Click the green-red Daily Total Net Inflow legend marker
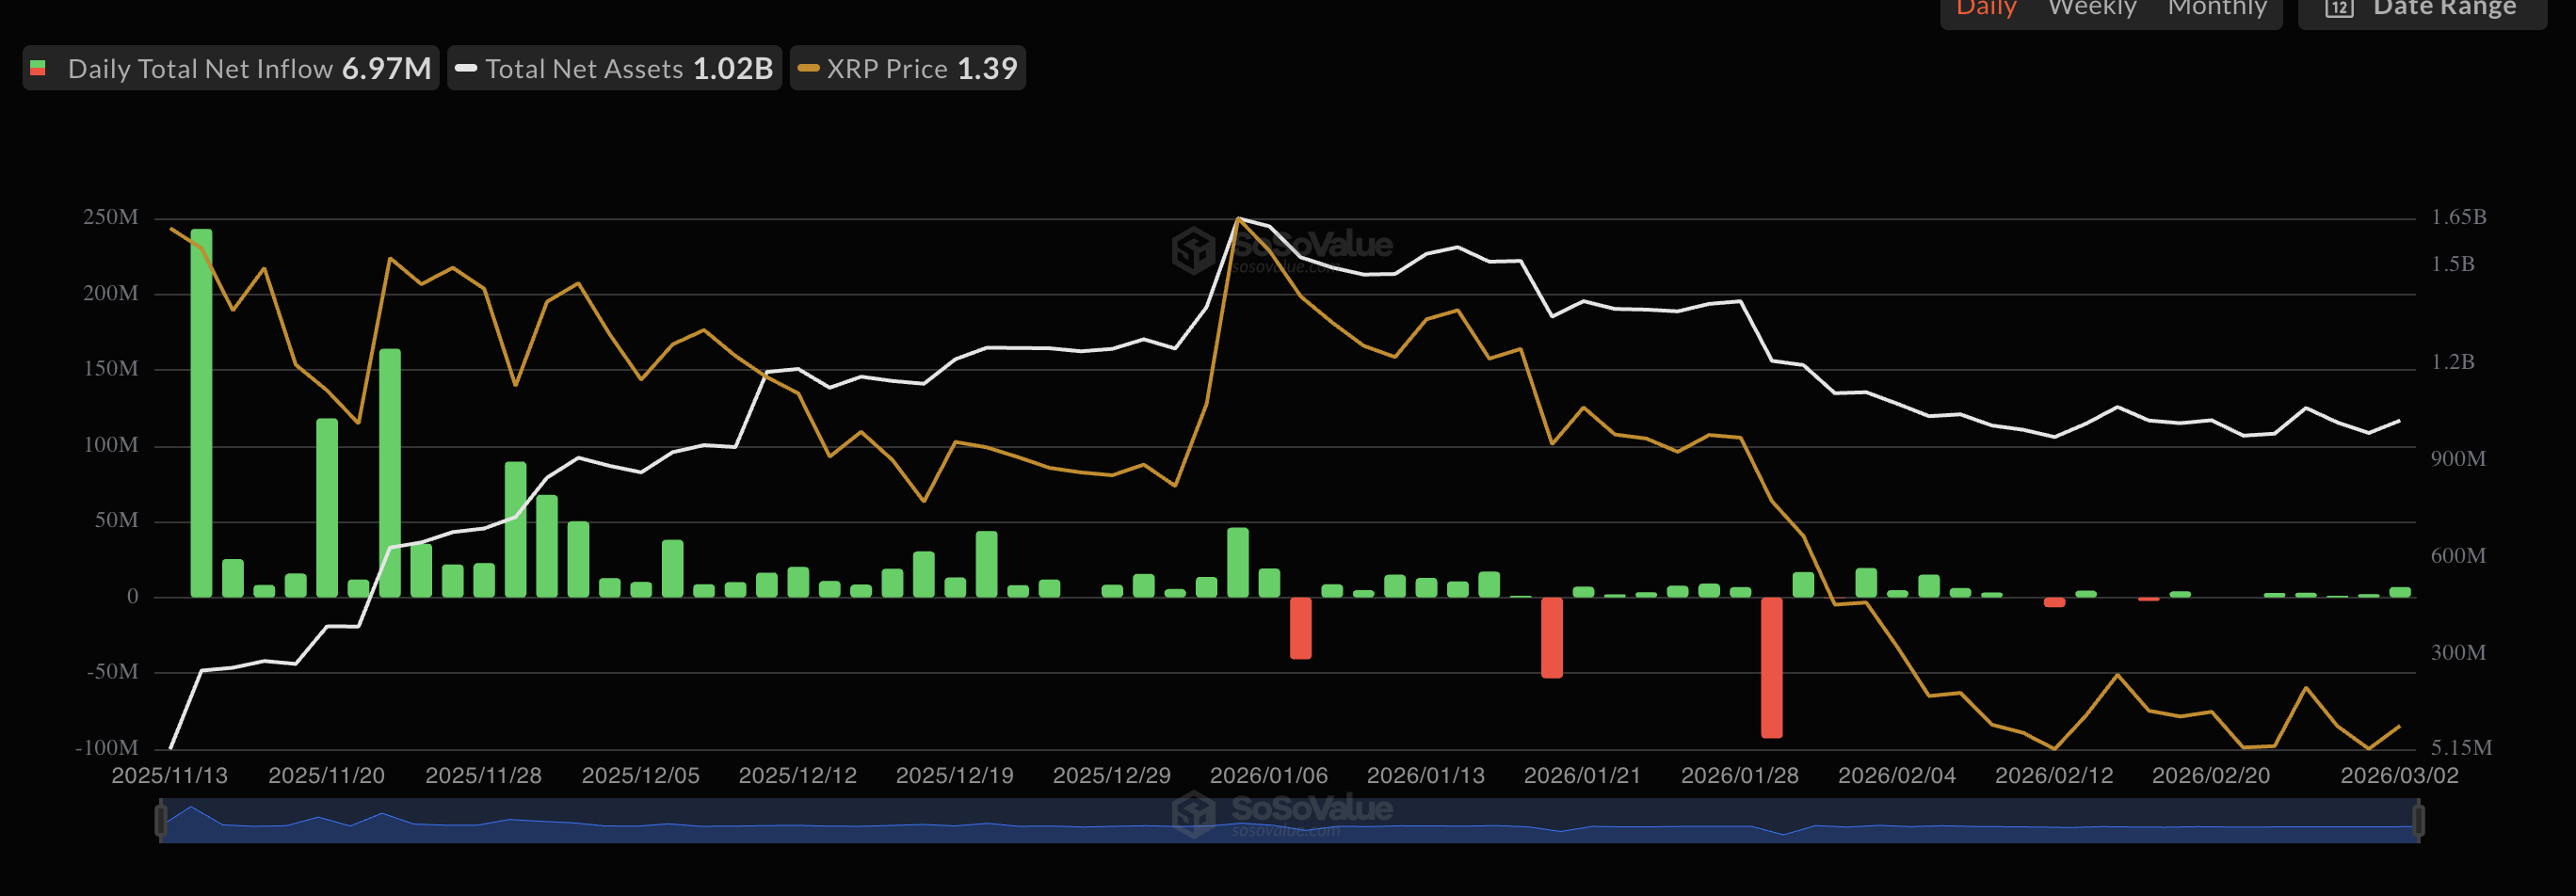 pos(38,69)
